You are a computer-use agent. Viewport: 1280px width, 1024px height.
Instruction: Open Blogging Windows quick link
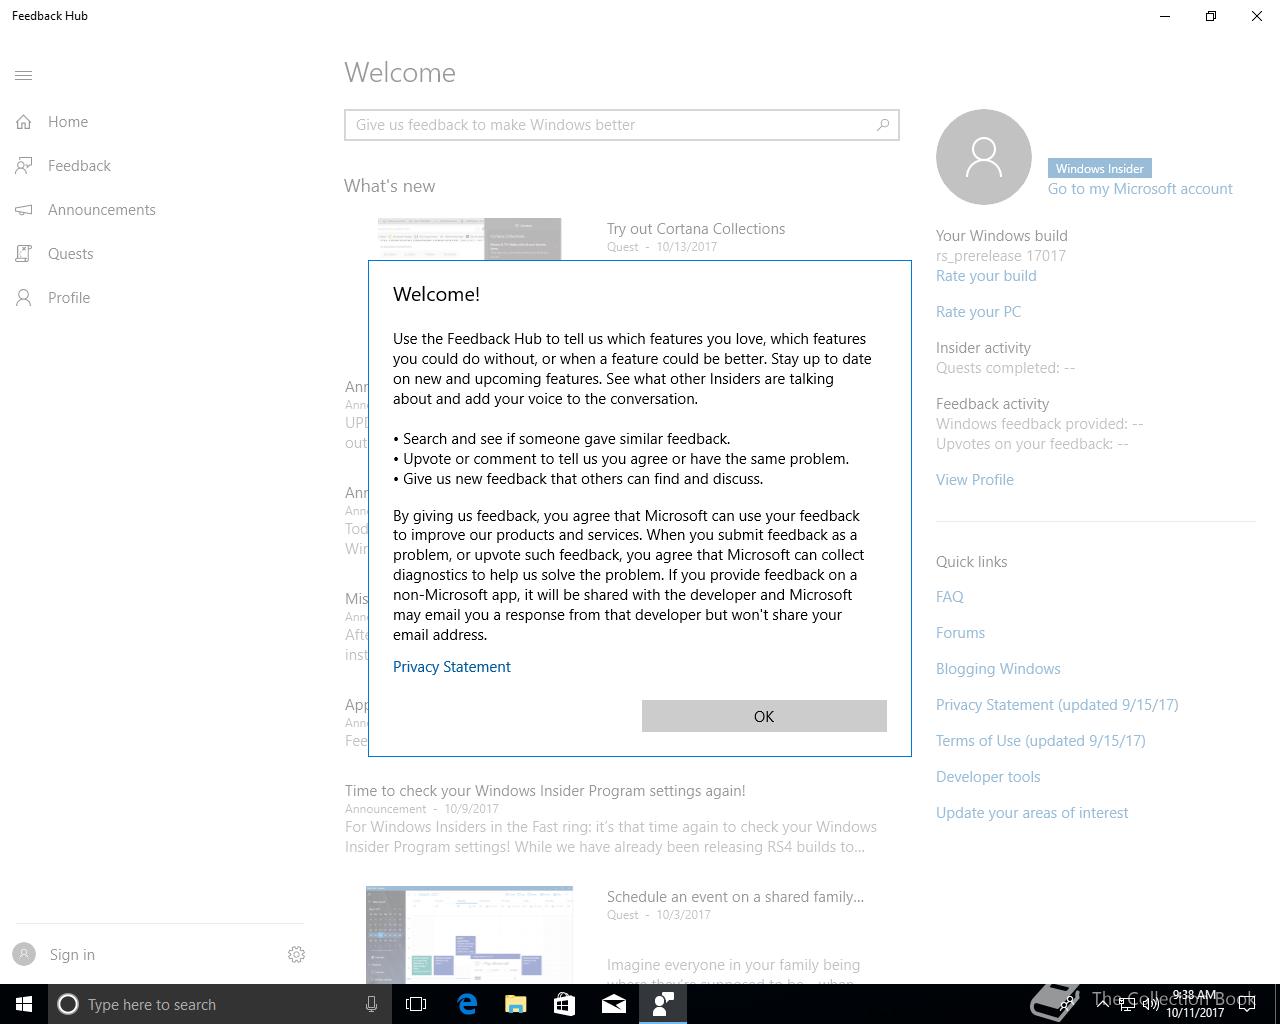(x=998, y=669)
